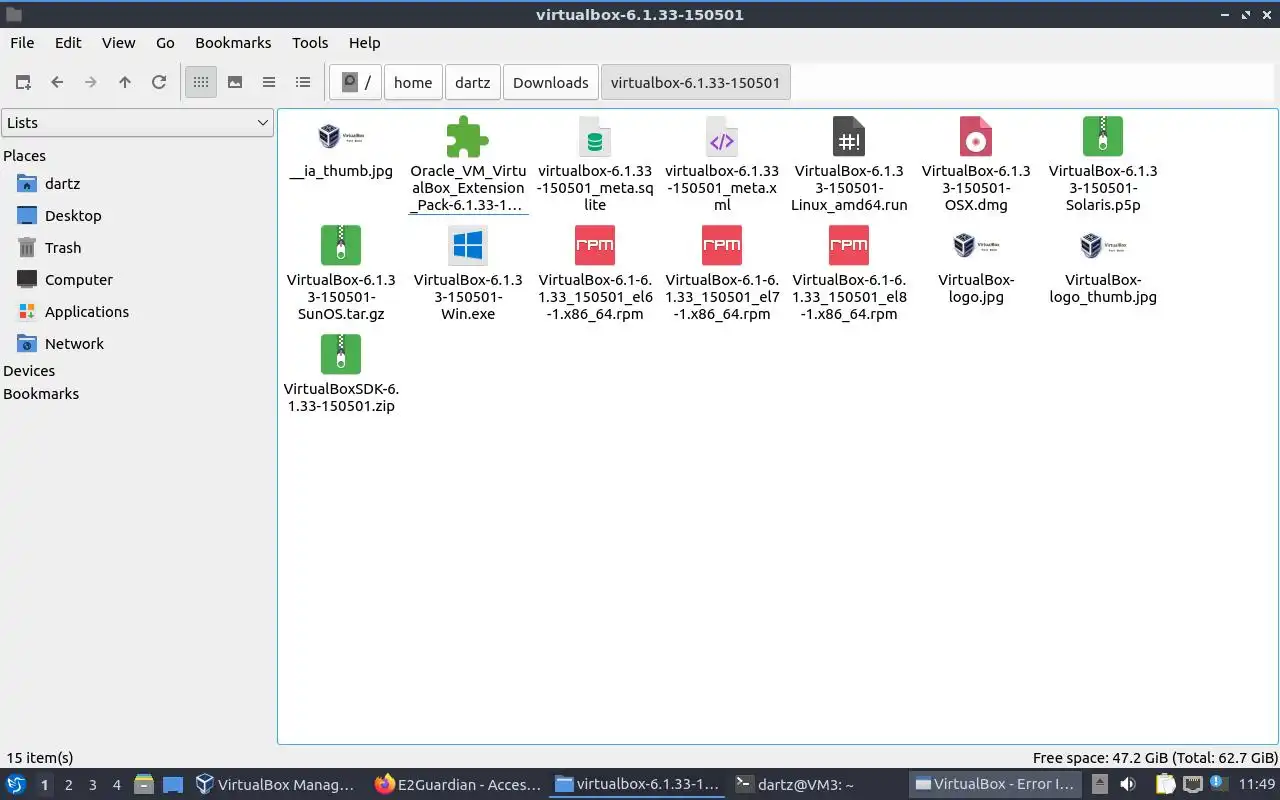
Task: Open the Lists side pane dropdown
Action: pyautogui.click(x=137, y=123)
